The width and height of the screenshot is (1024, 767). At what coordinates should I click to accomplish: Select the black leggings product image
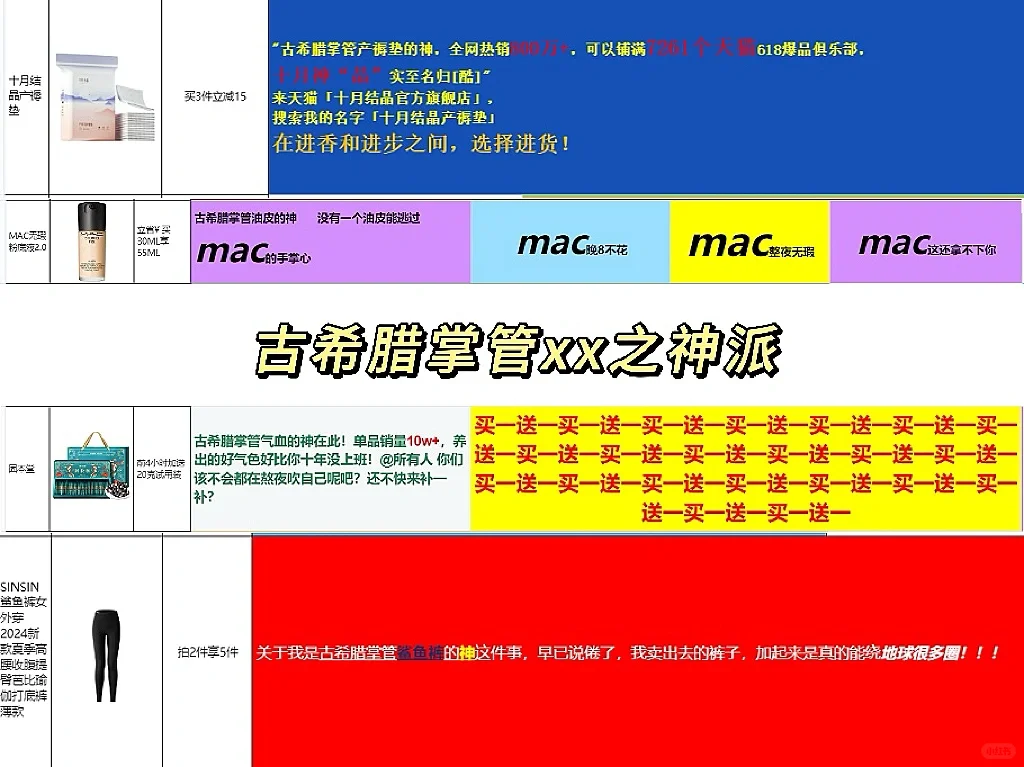pyautogui.click(x=106, y=655)
